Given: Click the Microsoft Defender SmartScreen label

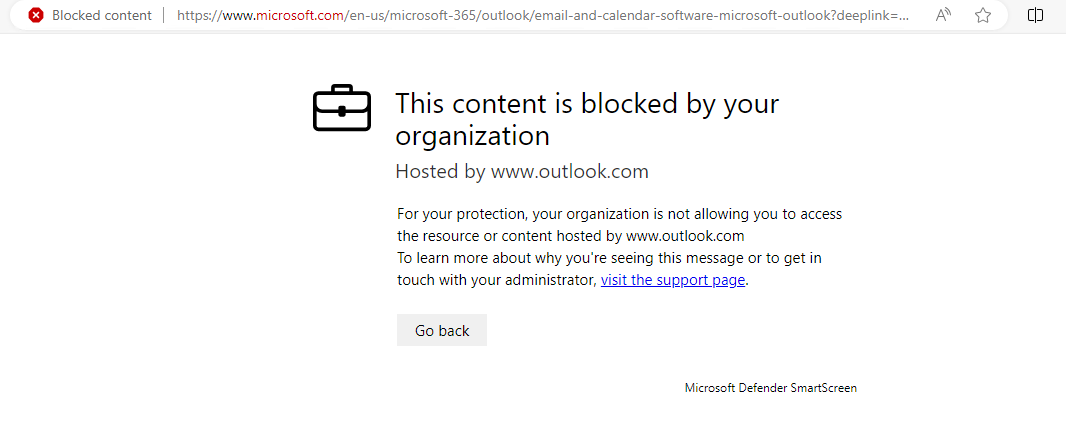Looking at the screenshot, I should 770,388.
